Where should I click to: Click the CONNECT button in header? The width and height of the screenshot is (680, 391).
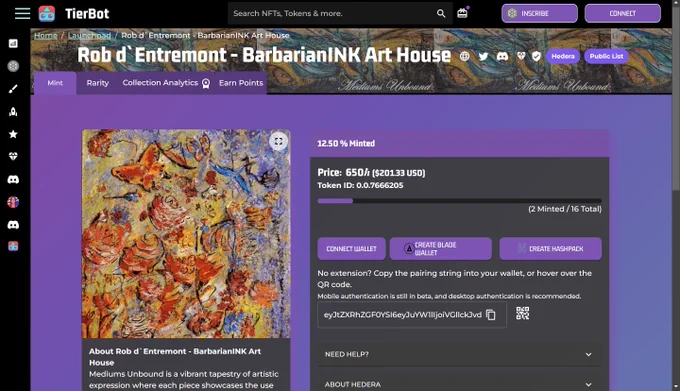click(622, 13)
